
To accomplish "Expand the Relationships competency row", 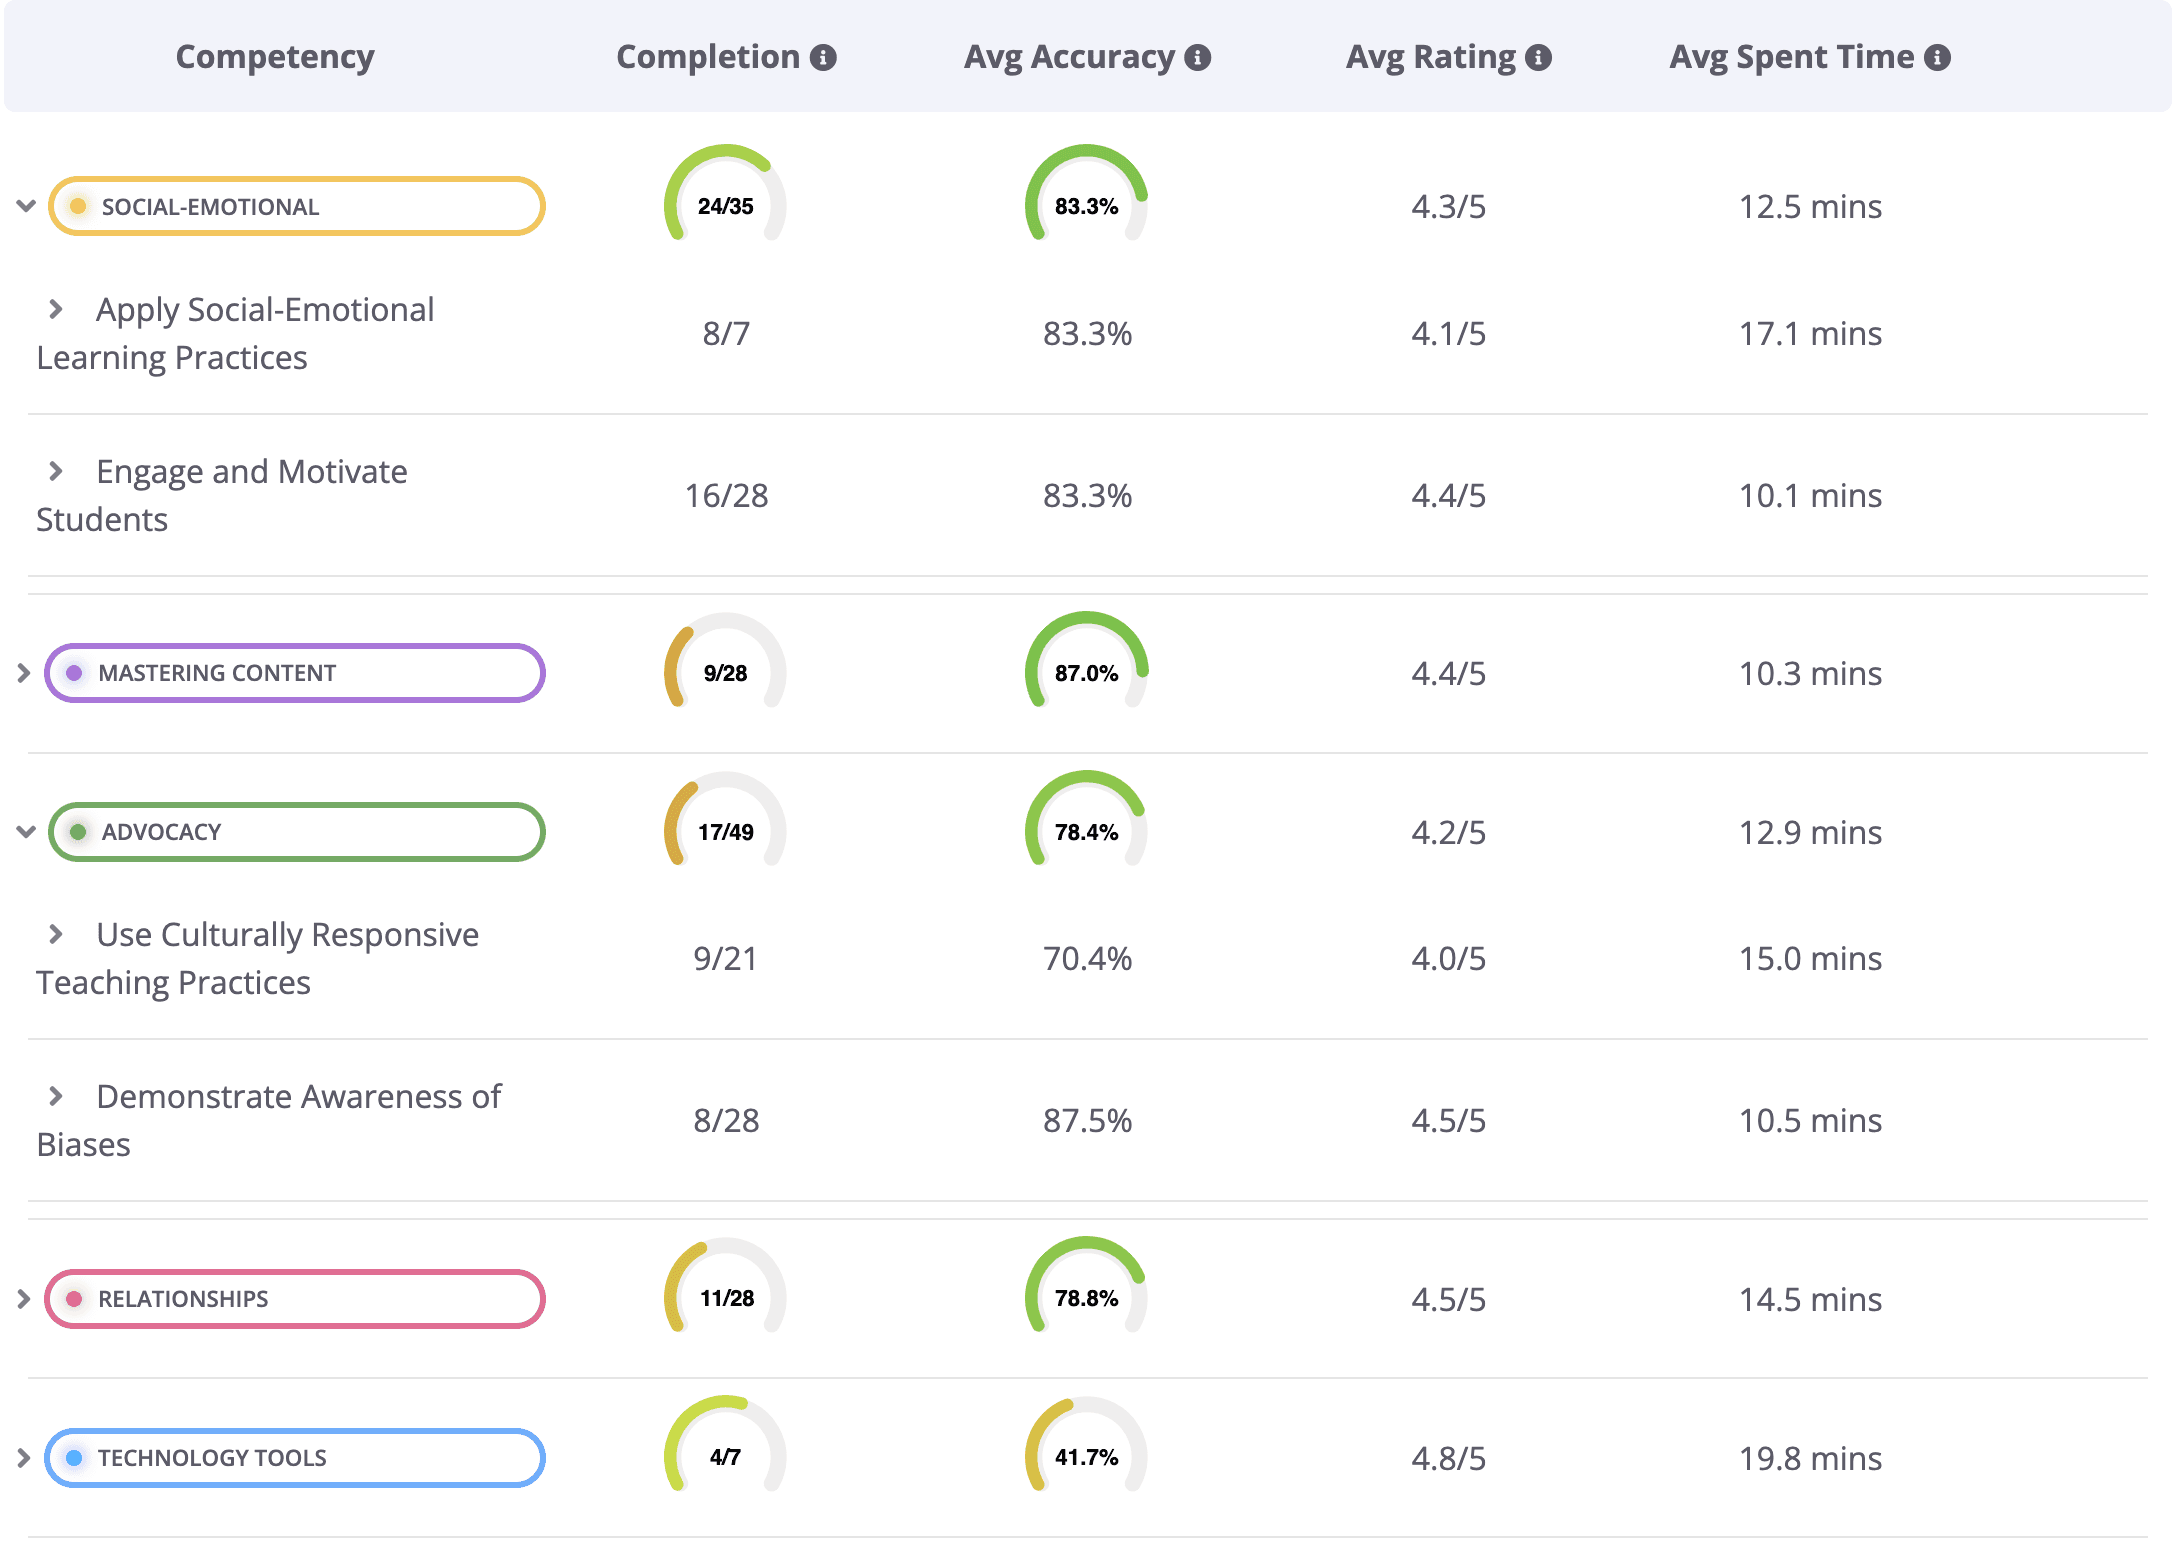I will click(24, 1299).
